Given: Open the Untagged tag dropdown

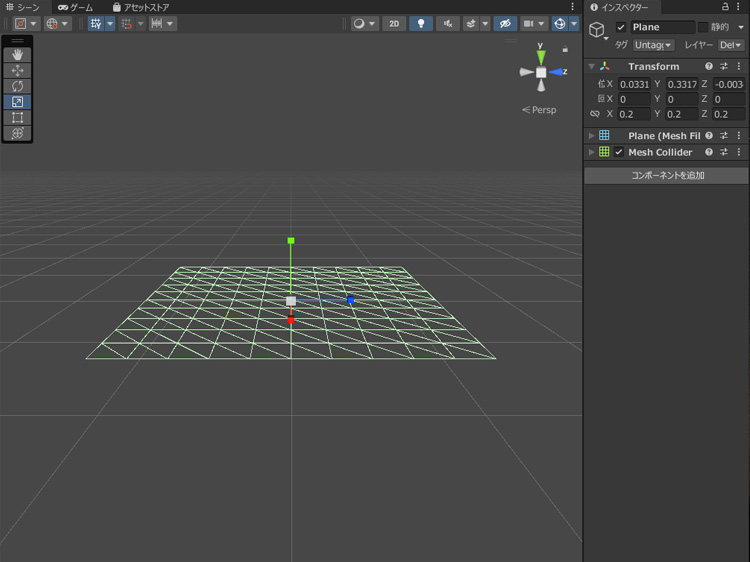Looking at the screenshot, I should [x=654, y=45].
